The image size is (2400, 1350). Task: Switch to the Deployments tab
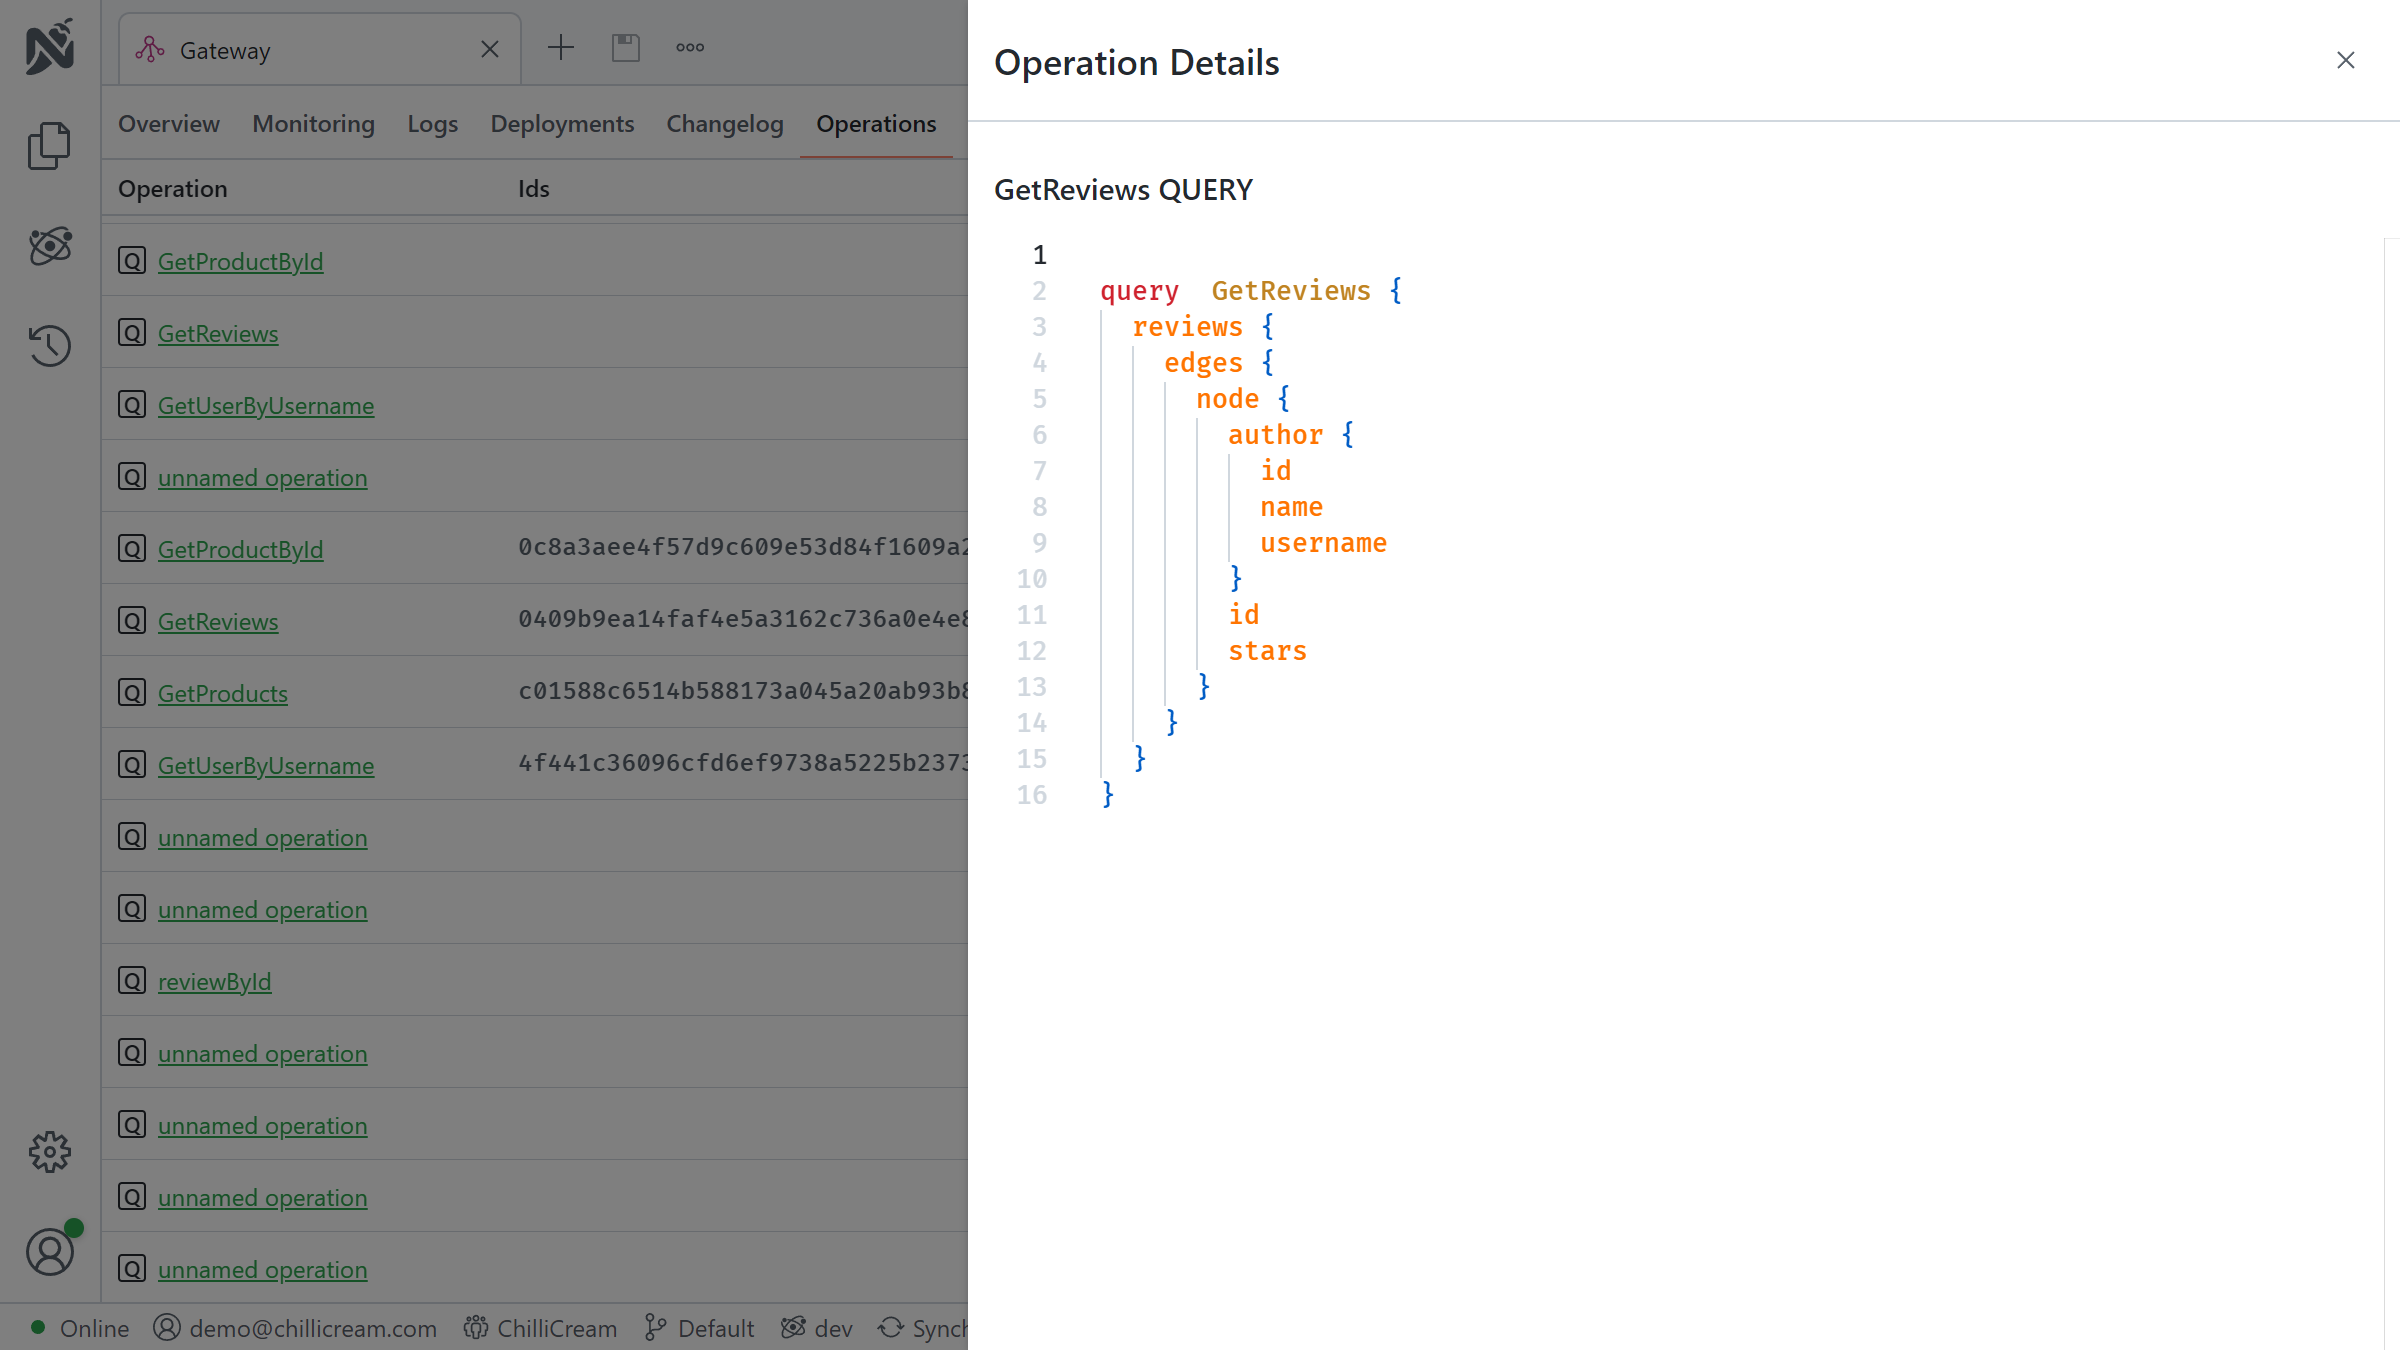(562, 124)
